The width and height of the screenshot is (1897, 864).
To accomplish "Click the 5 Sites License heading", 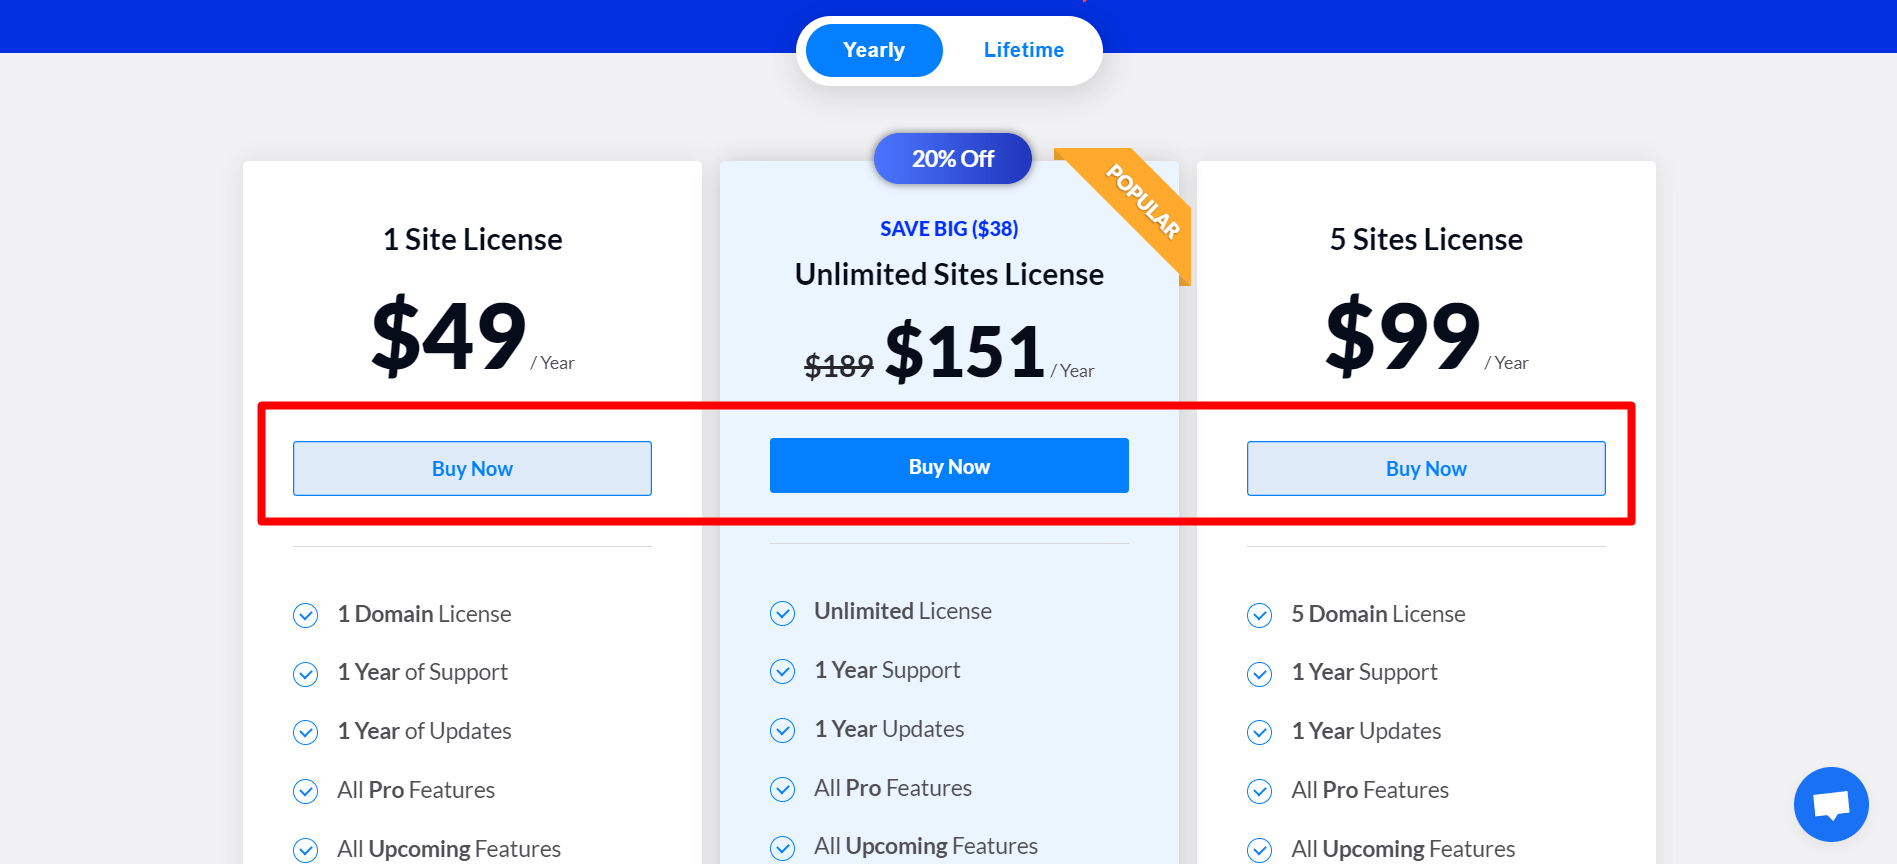I will tap(1426, 239).
